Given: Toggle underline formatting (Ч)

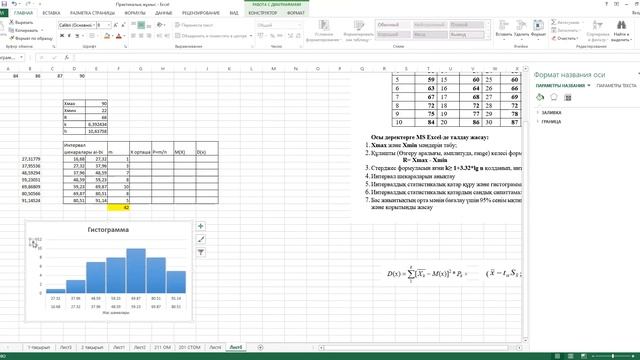Looking at the screenshot, I should 77,36.
